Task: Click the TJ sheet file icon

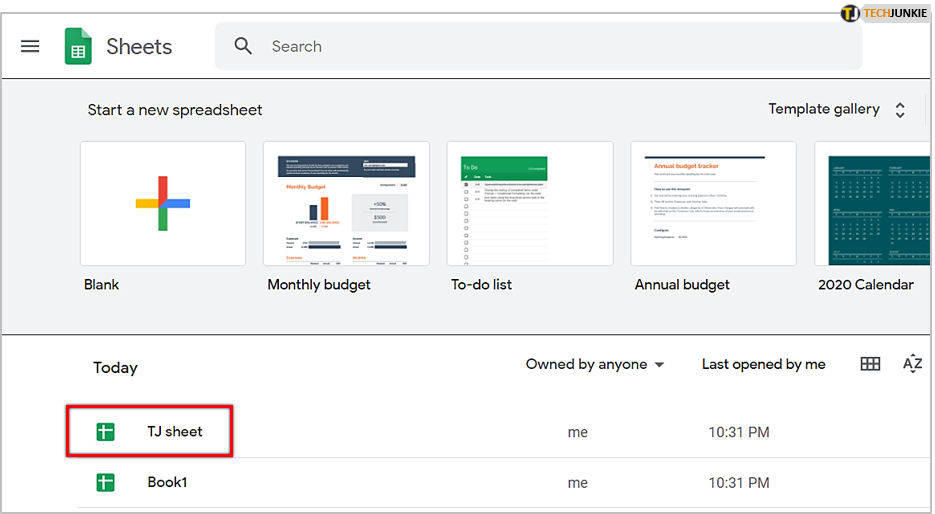Action: click(106, 432)
